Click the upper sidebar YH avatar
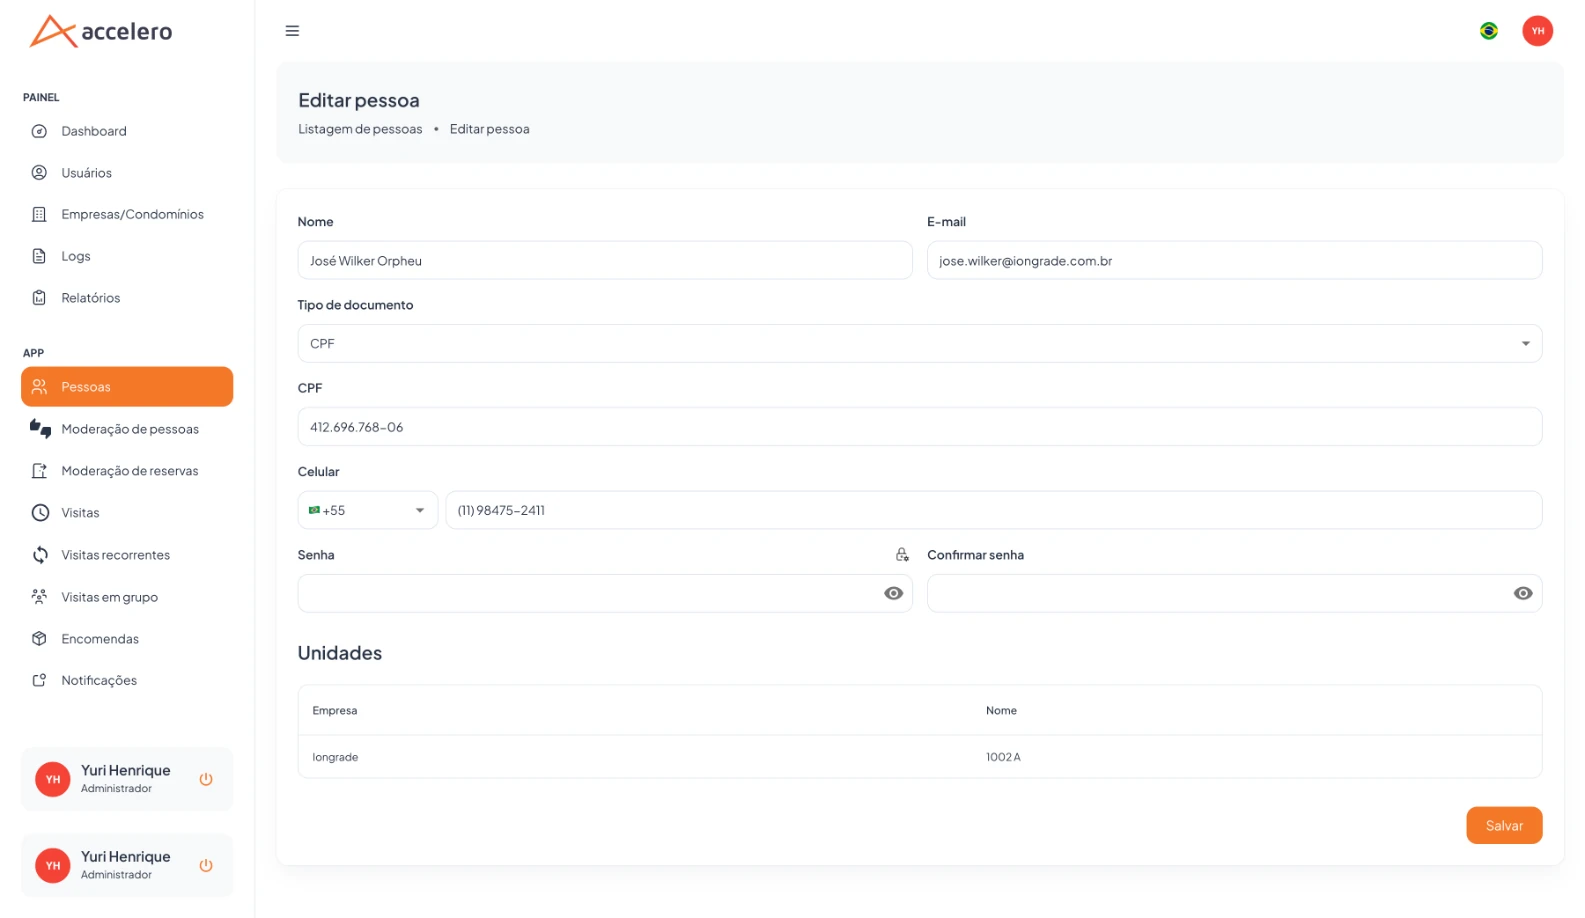 click(x=53, y=779)
